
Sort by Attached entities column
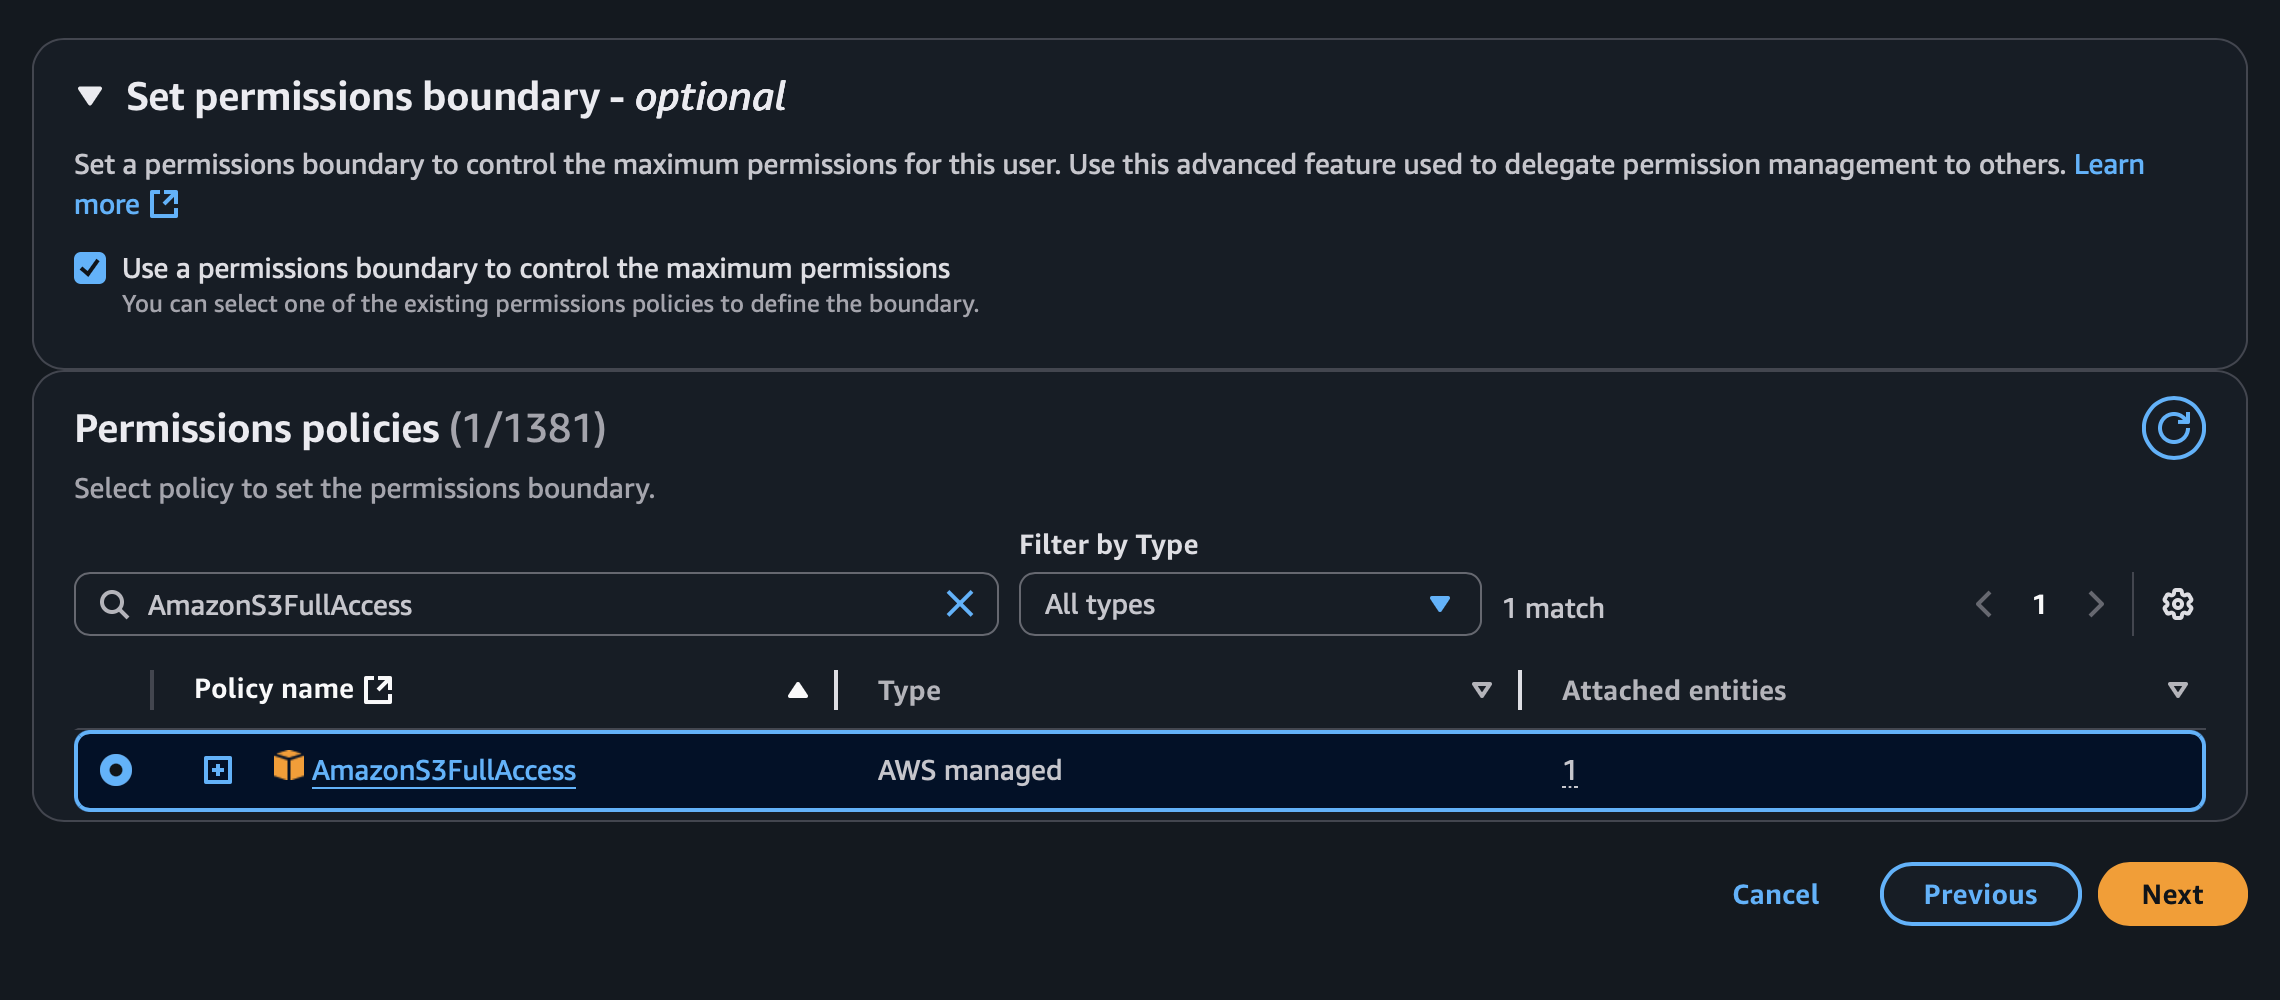click(x=2177, y=690)
